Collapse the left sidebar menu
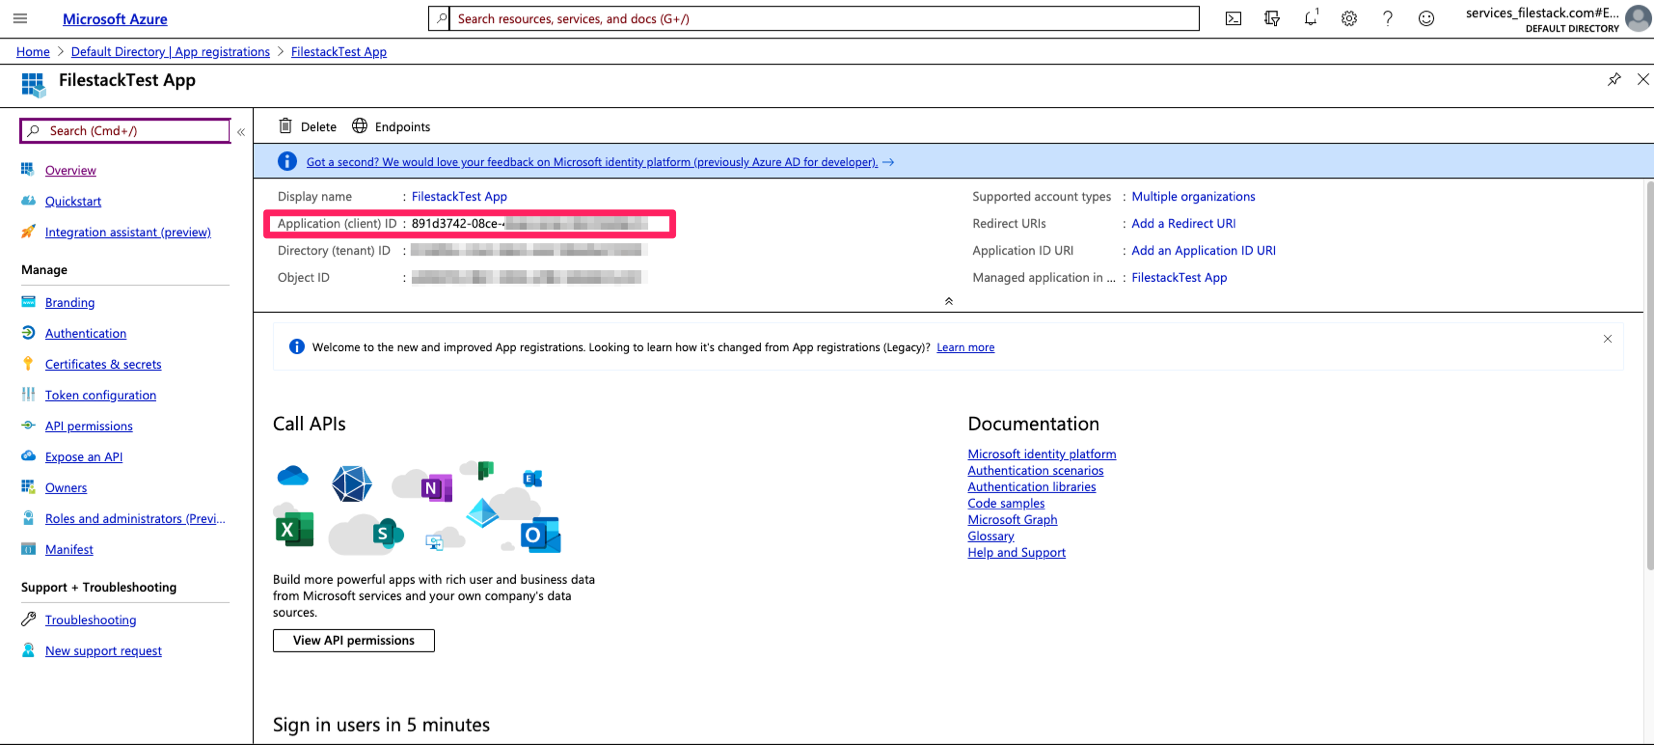Viewport: 1654px width, 745px height. (x=241, y=131)
